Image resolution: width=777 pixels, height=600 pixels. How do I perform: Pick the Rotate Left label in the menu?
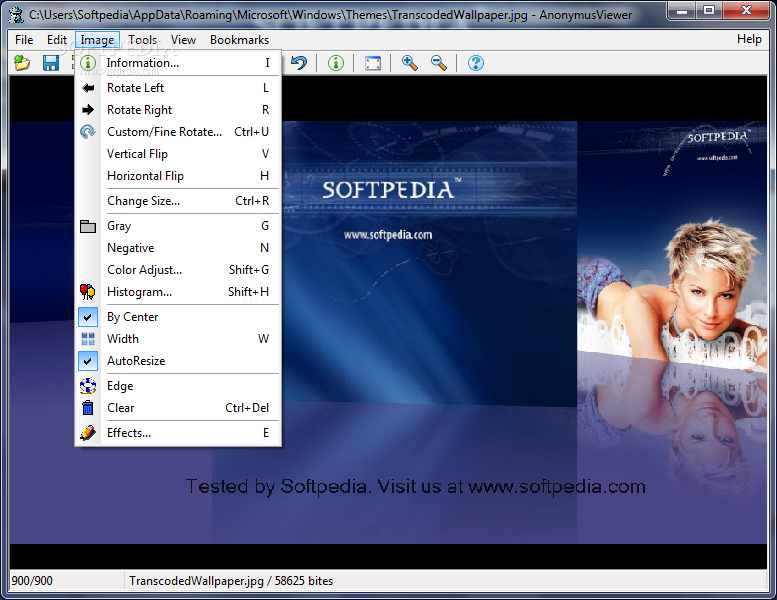[x=135, y=88]
